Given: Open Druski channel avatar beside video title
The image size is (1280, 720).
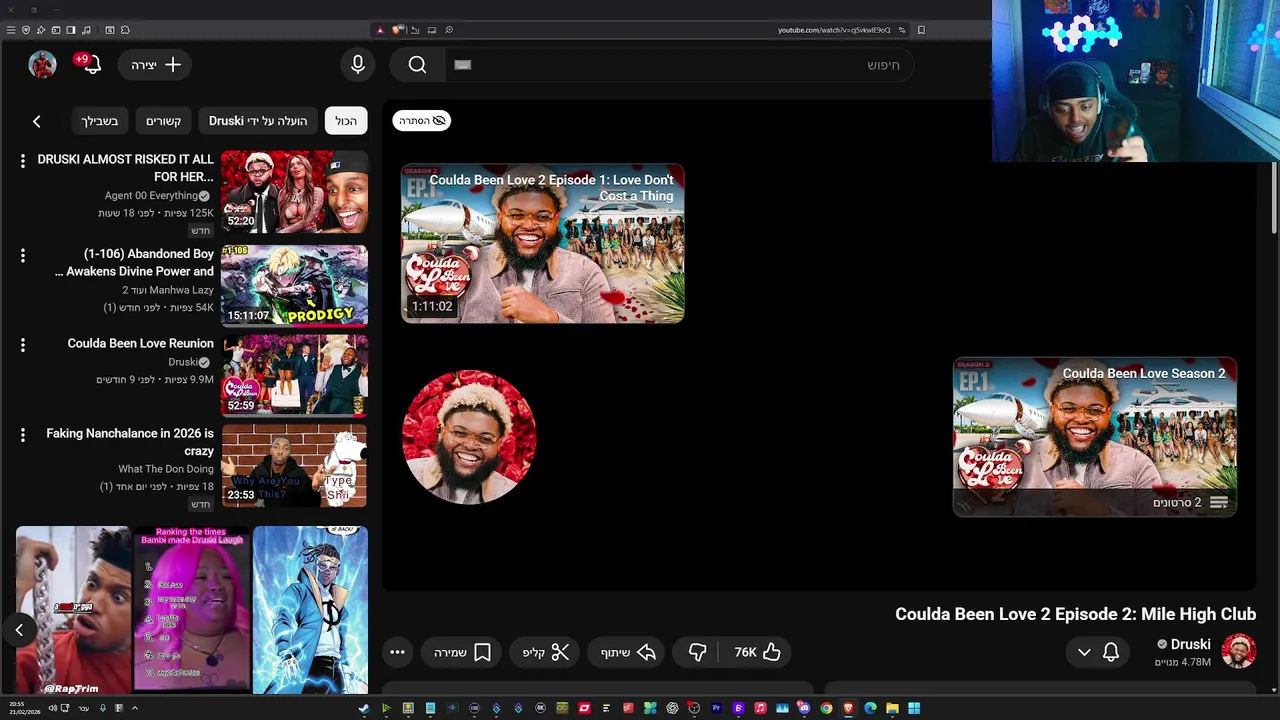Looking at the screenshot, I should pyautogui.click(x=1238, y=652).
